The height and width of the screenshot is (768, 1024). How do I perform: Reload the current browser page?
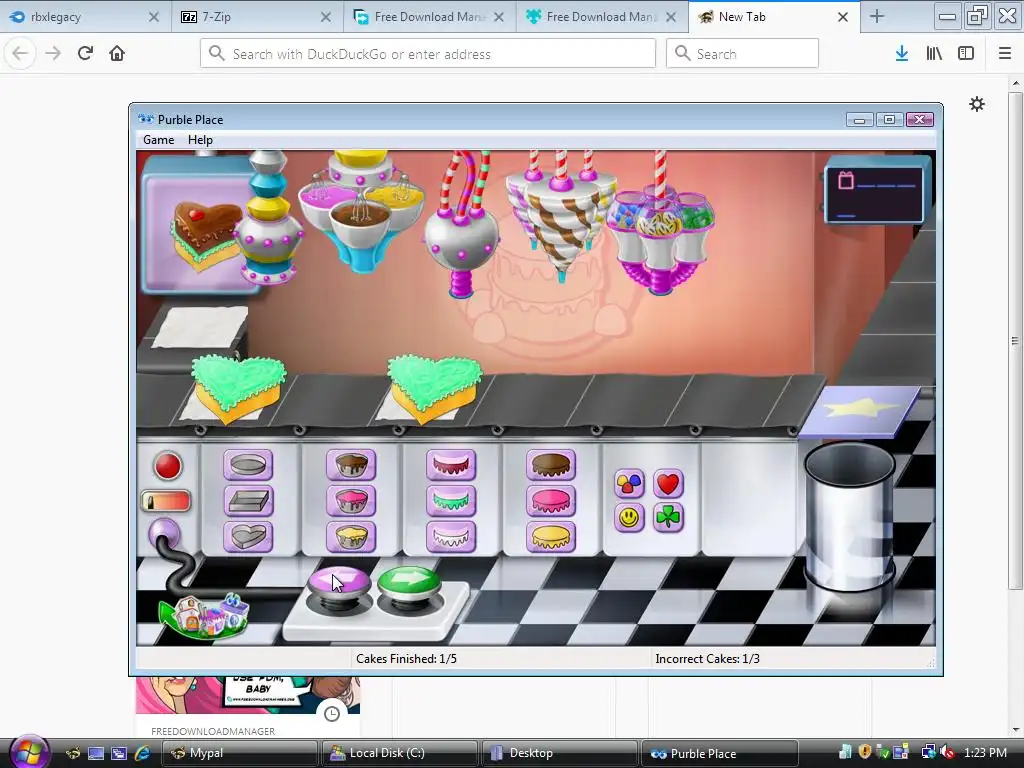coord(85,53)
